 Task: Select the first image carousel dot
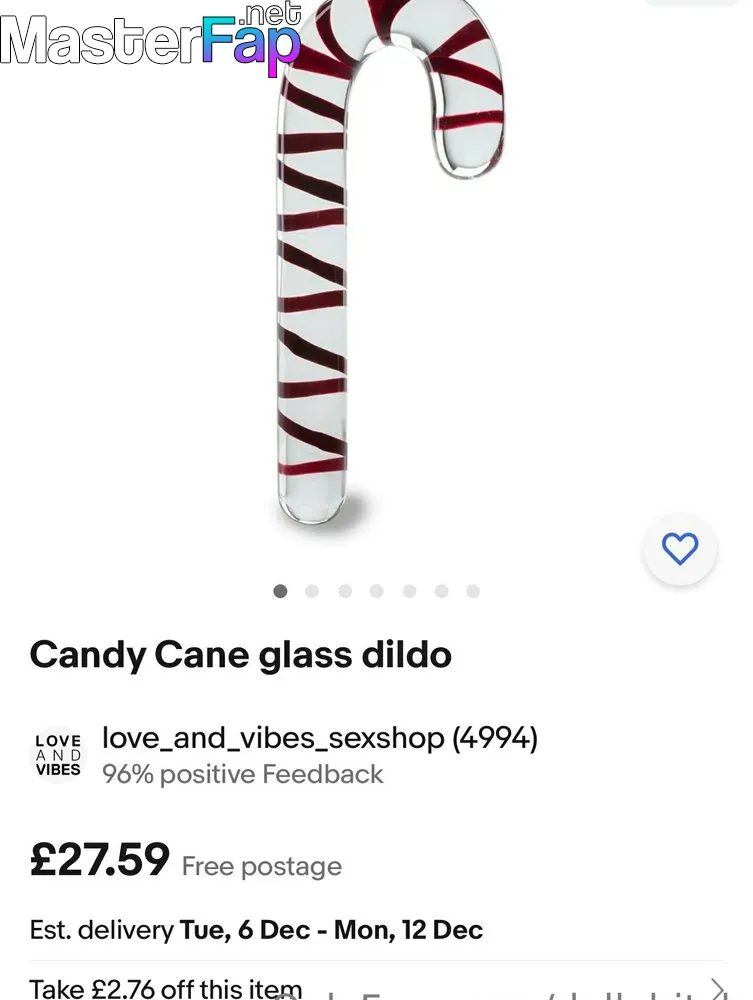click(x=280, y=591)
